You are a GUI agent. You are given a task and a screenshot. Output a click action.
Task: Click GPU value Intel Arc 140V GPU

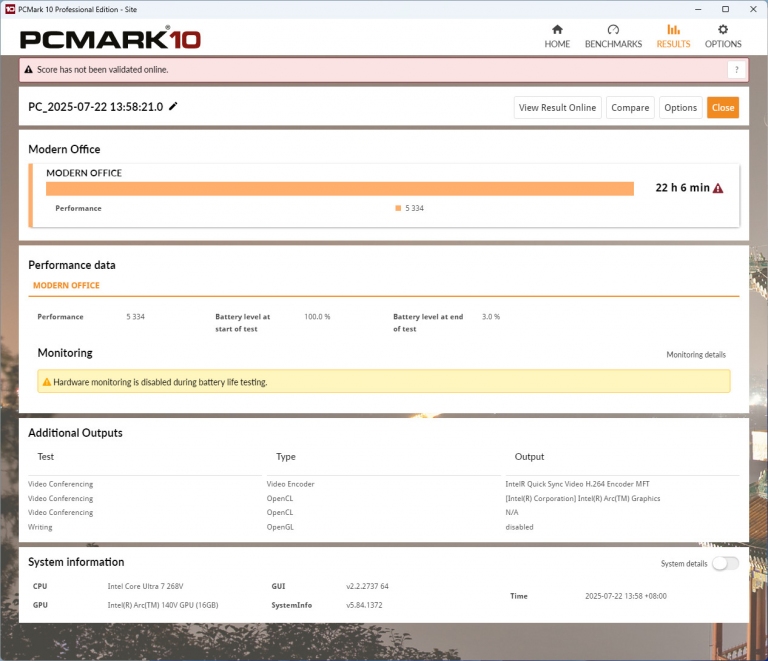coord(163,605)
